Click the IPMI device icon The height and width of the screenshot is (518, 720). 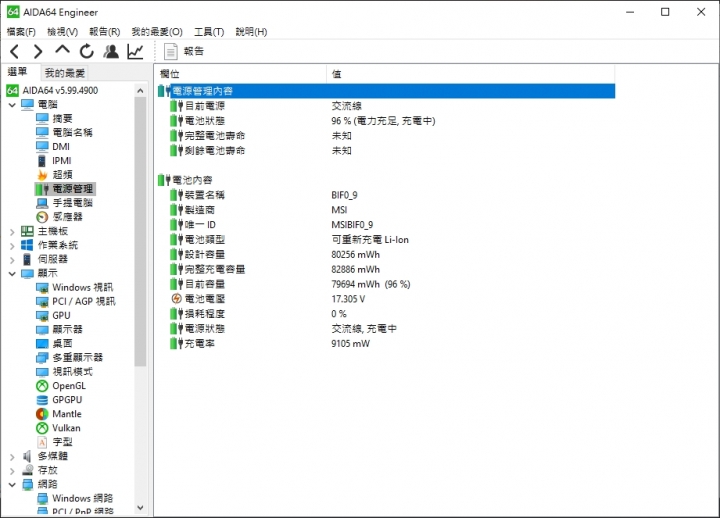click(x=42, y=161)
